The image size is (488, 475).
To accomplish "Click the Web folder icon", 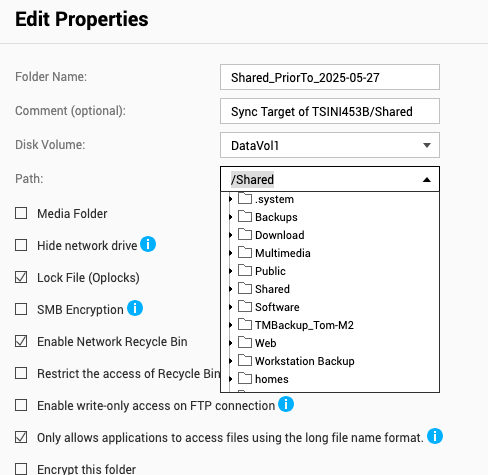I will click(x=245, y=343).
